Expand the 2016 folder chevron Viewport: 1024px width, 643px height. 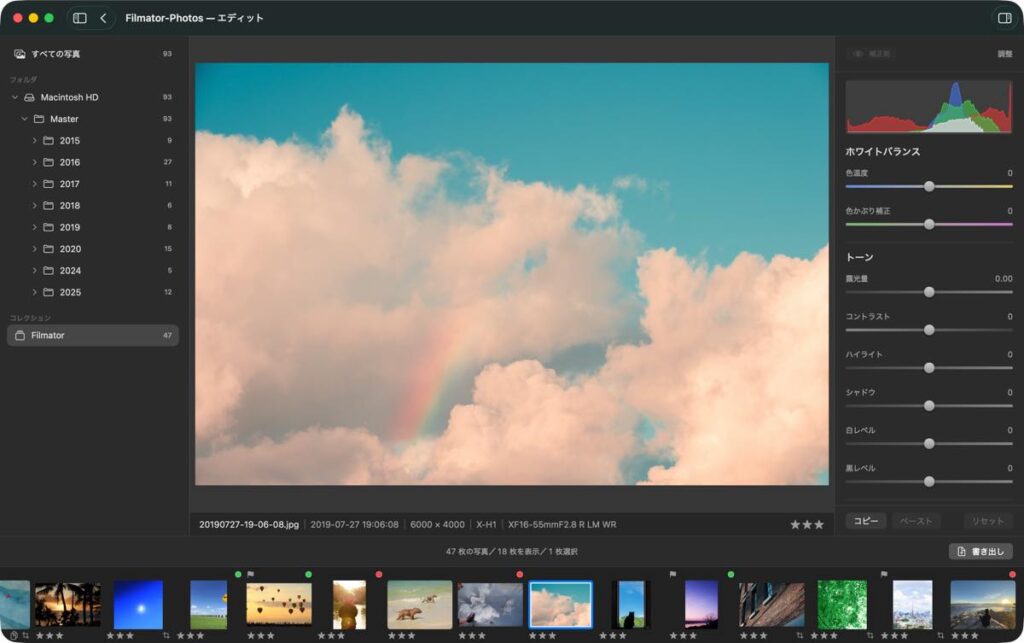click(35, 162)
